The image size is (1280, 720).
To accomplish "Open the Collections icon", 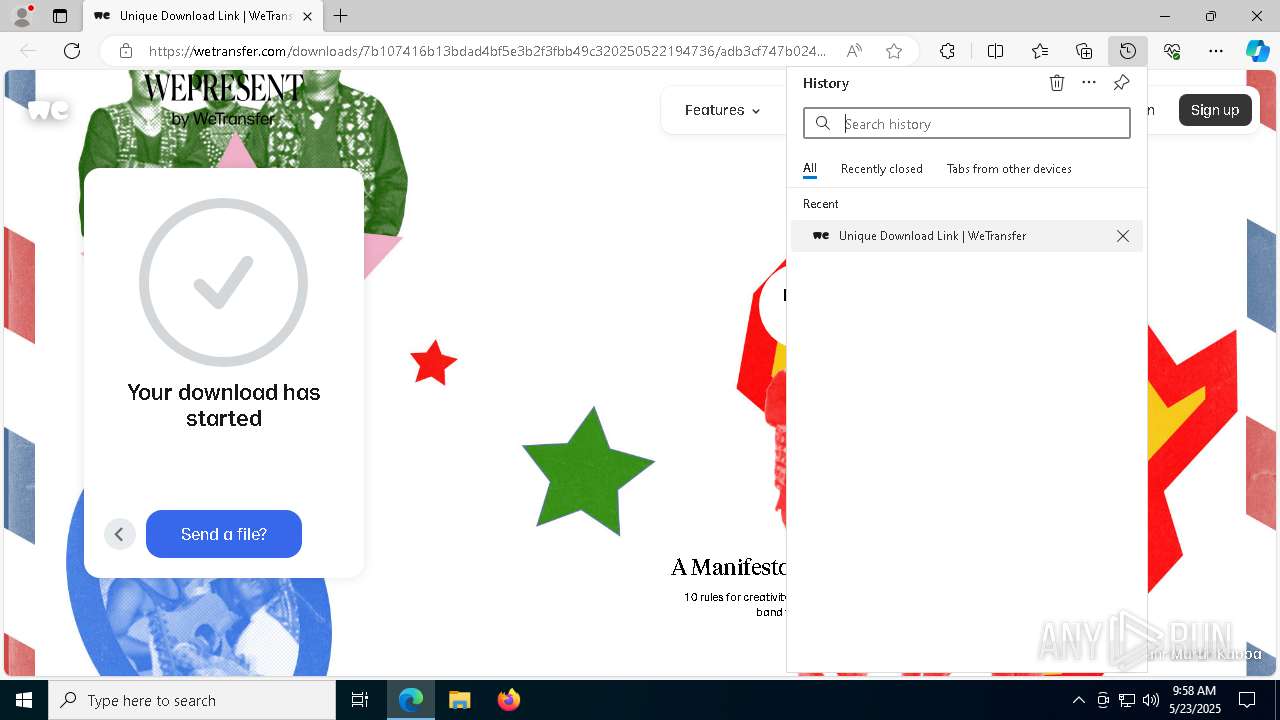I will (1084, 51).
